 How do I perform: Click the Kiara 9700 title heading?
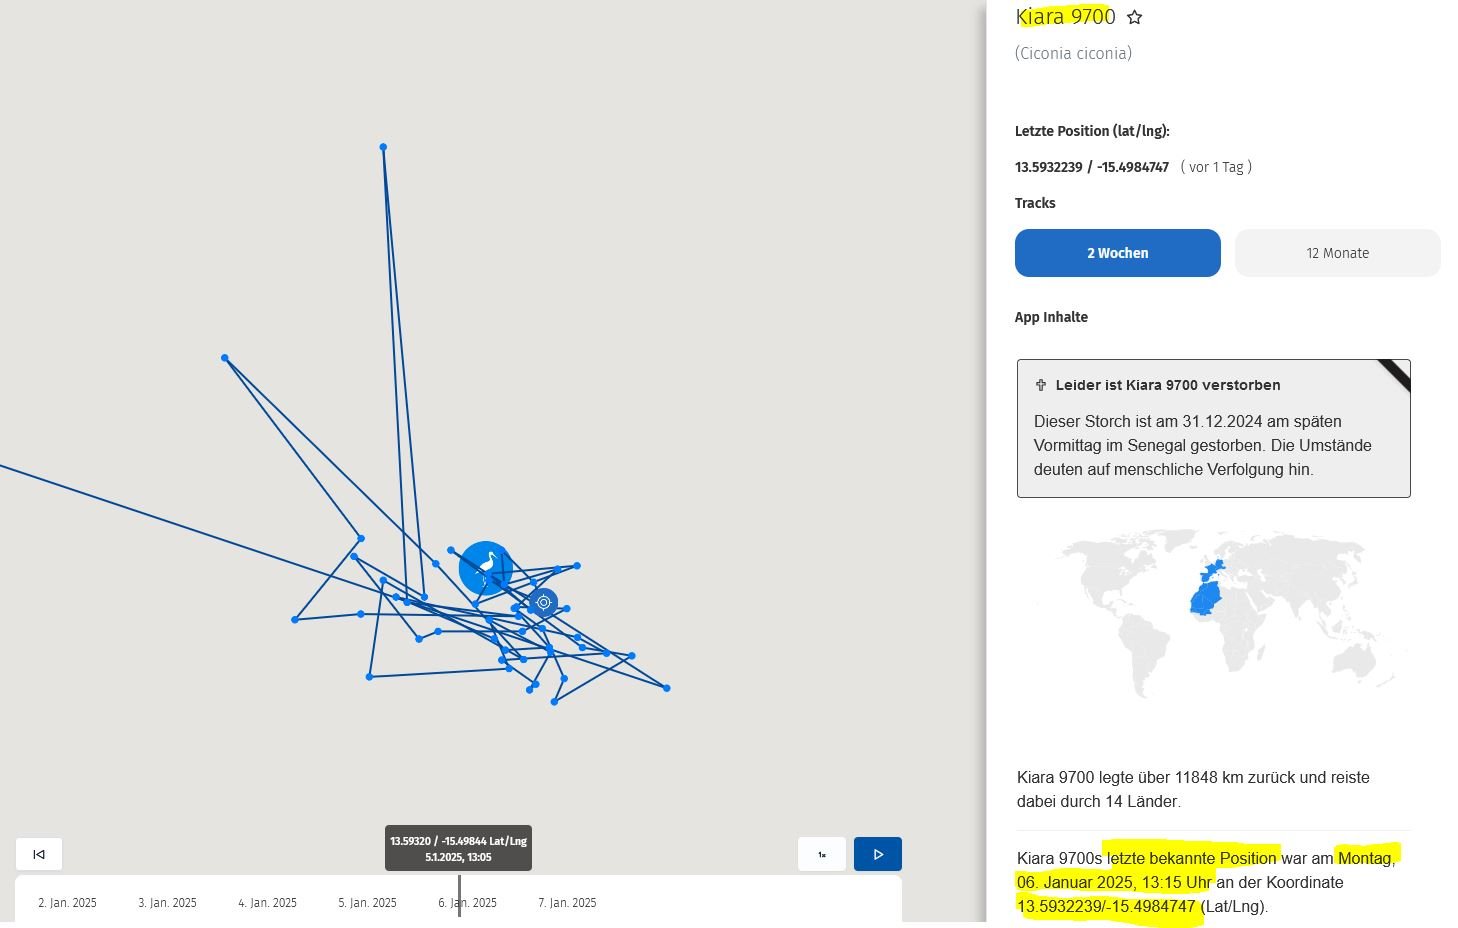1065,17
